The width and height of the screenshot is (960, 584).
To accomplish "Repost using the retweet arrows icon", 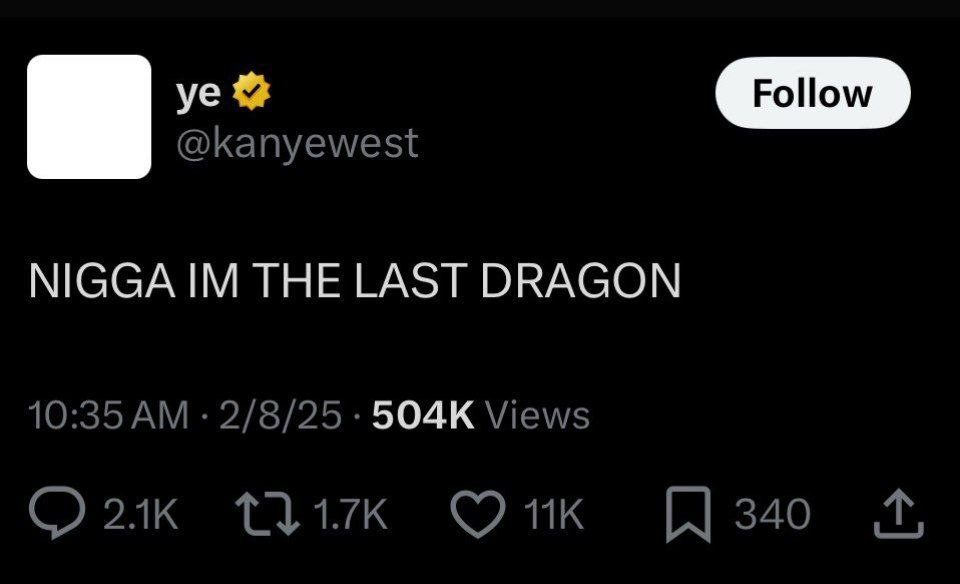I will click(268, 514).
